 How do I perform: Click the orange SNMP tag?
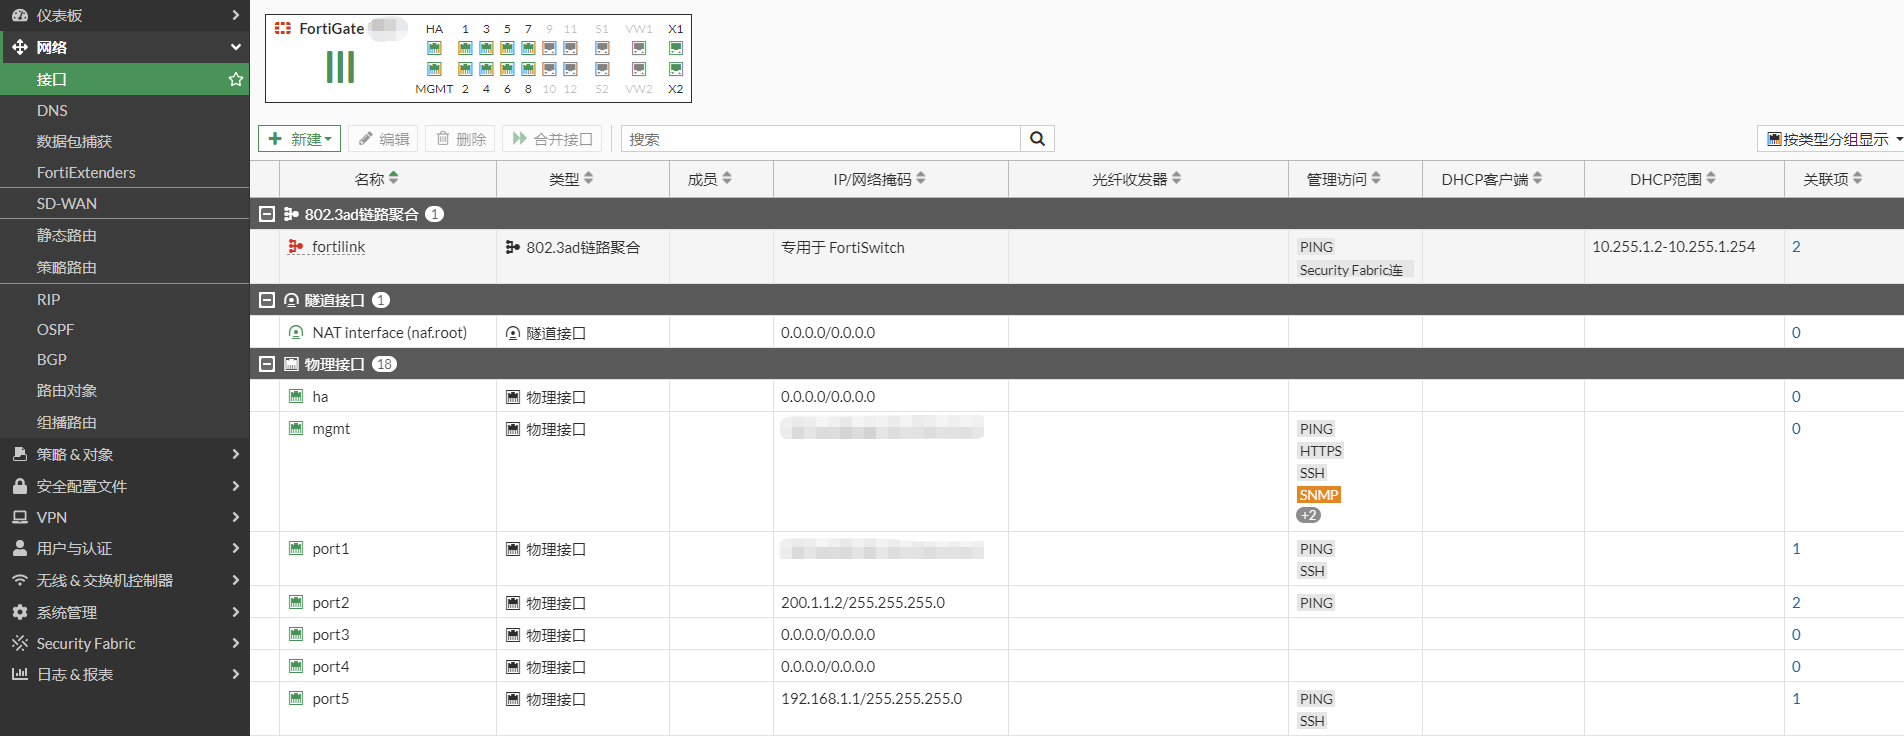[x=1318, y=495]
